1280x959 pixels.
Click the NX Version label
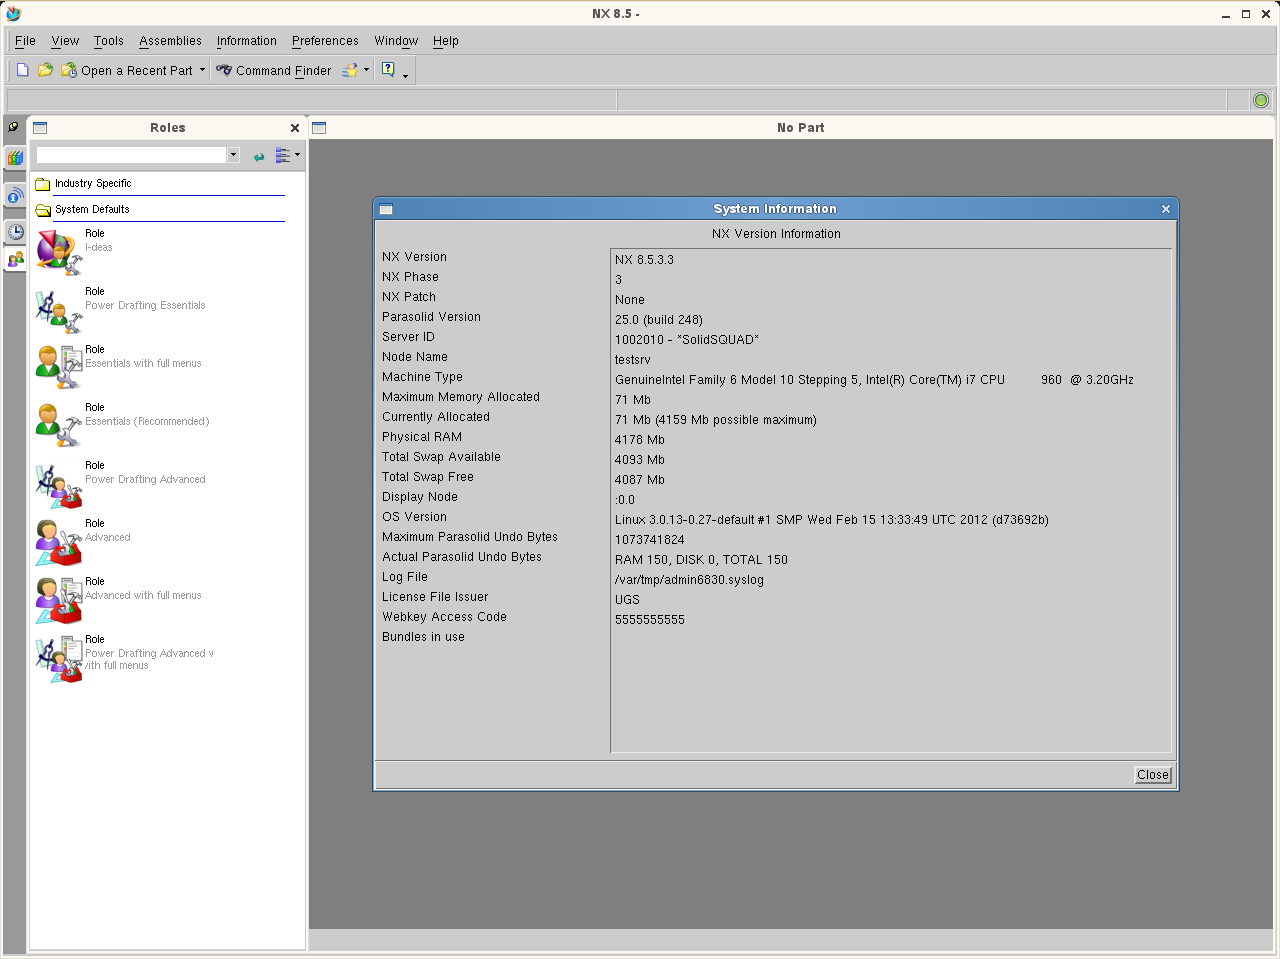[x=414, y=257]
